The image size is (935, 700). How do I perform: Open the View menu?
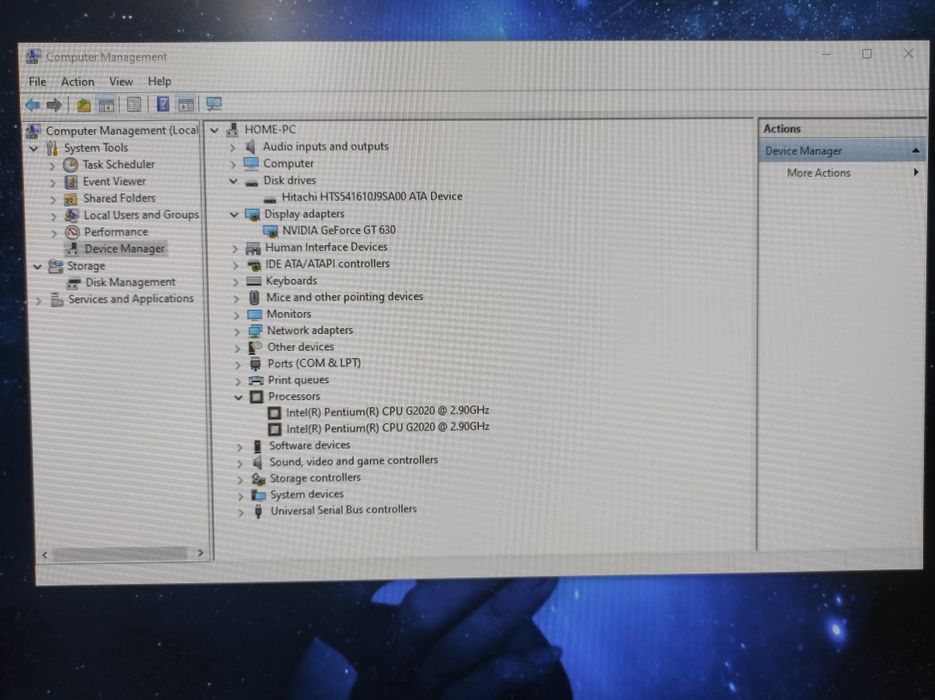(121, 81)
